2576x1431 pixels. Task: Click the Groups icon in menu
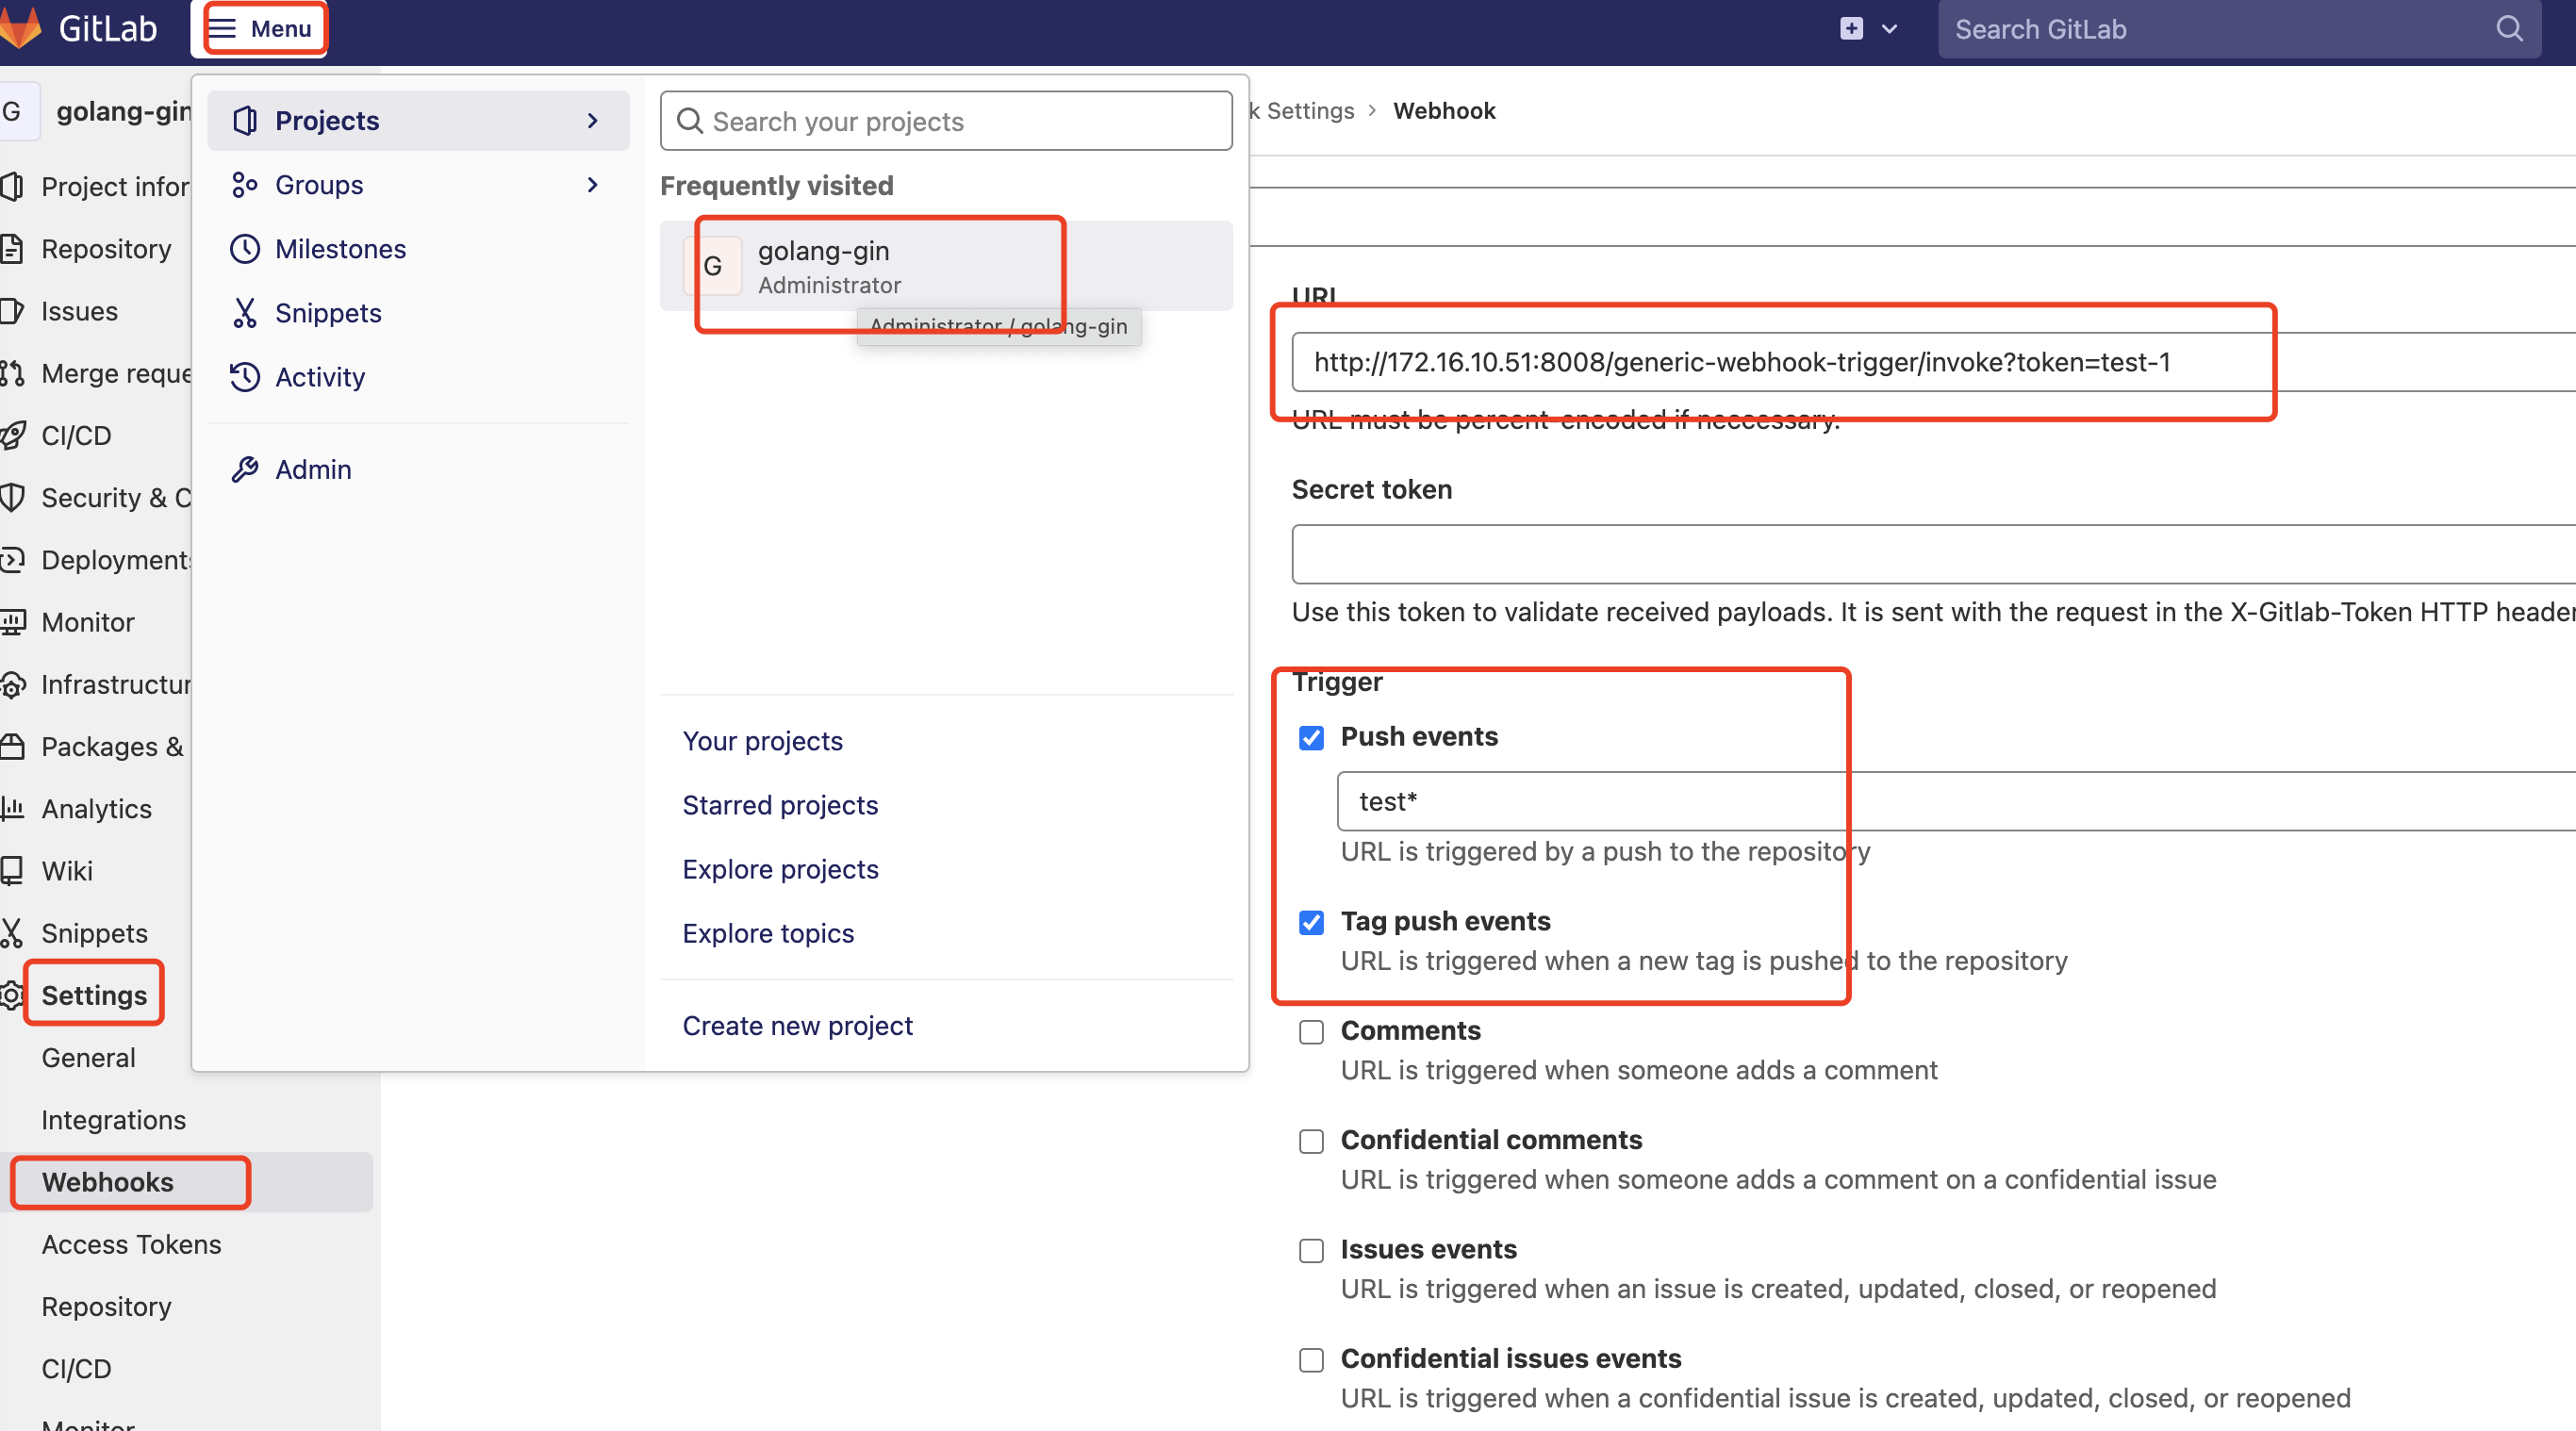pyautogui.click(x=245, y=185)
